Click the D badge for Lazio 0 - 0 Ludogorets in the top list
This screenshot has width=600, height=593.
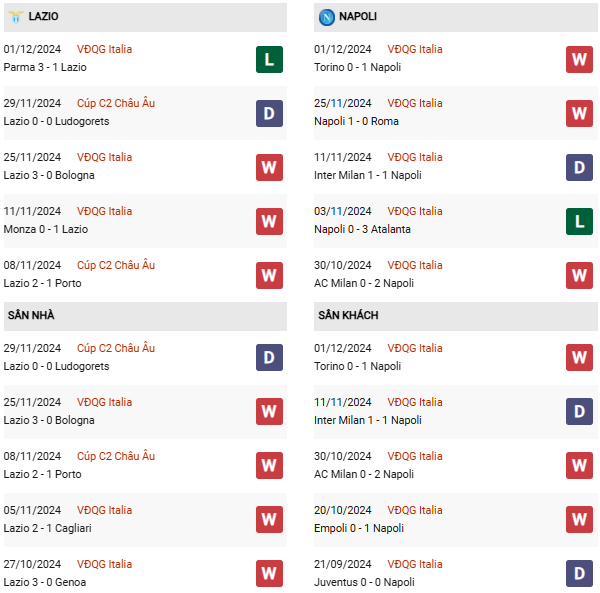tap(269, 113)
